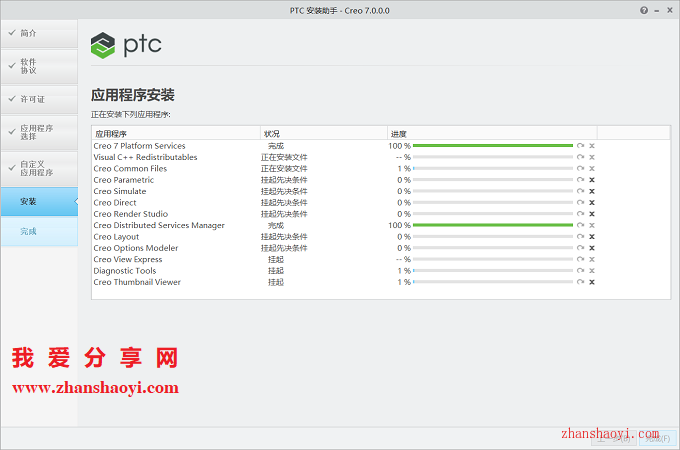Click retry icon for Creo Direct
Image resolution: width=680 pixels, height=450 pixels.
(580, 202)
